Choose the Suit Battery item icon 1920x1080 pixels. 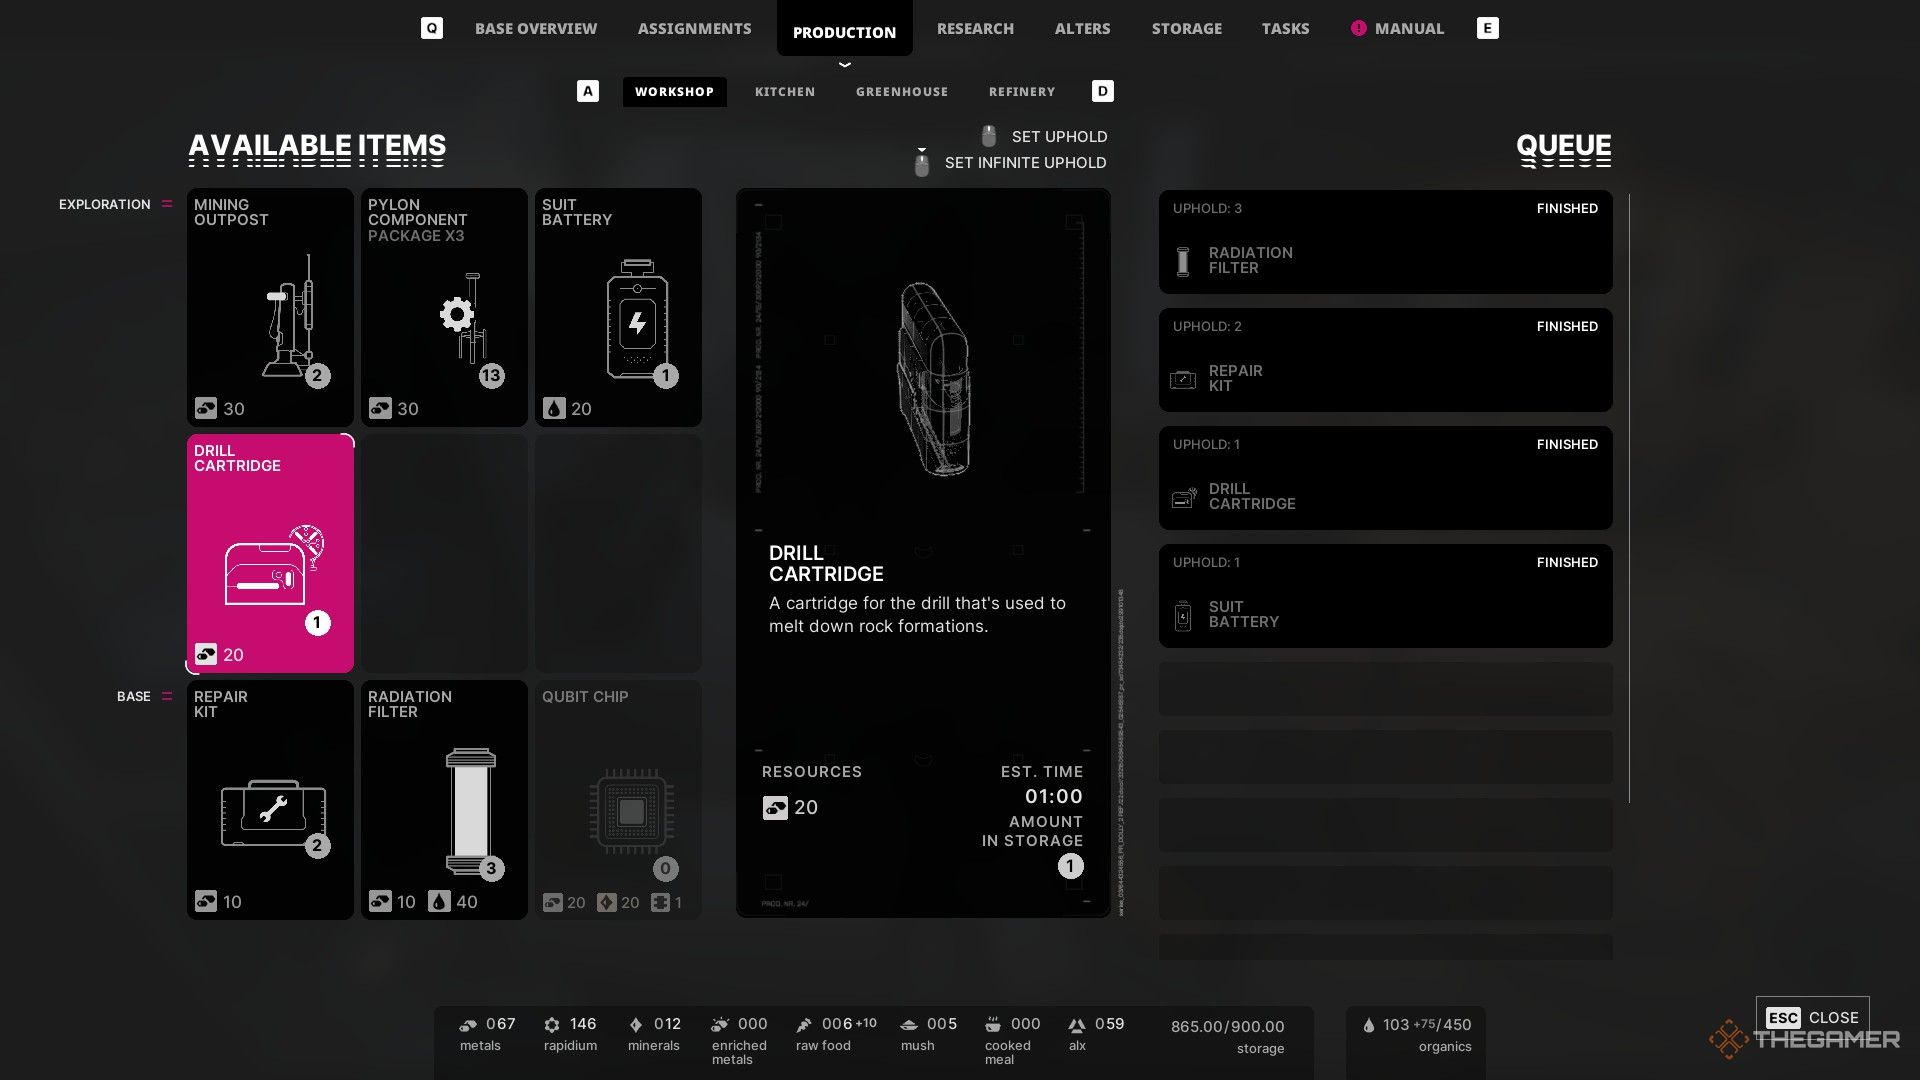coord(637,319)
